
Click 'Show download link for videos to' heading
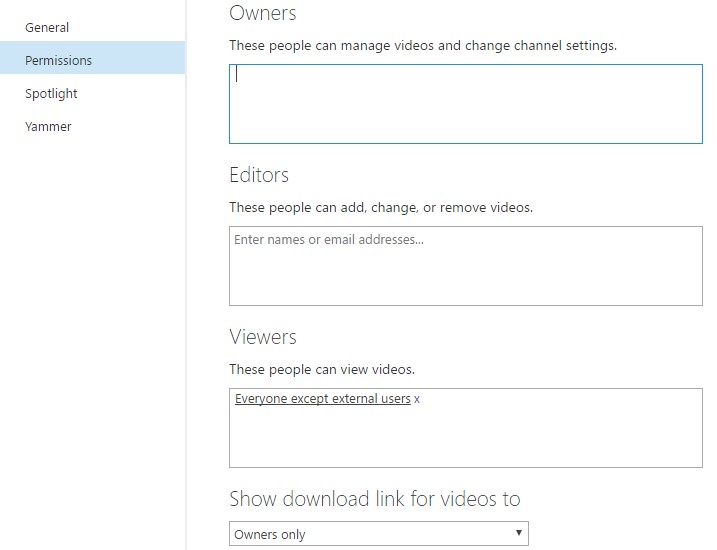tap(375, 499)
